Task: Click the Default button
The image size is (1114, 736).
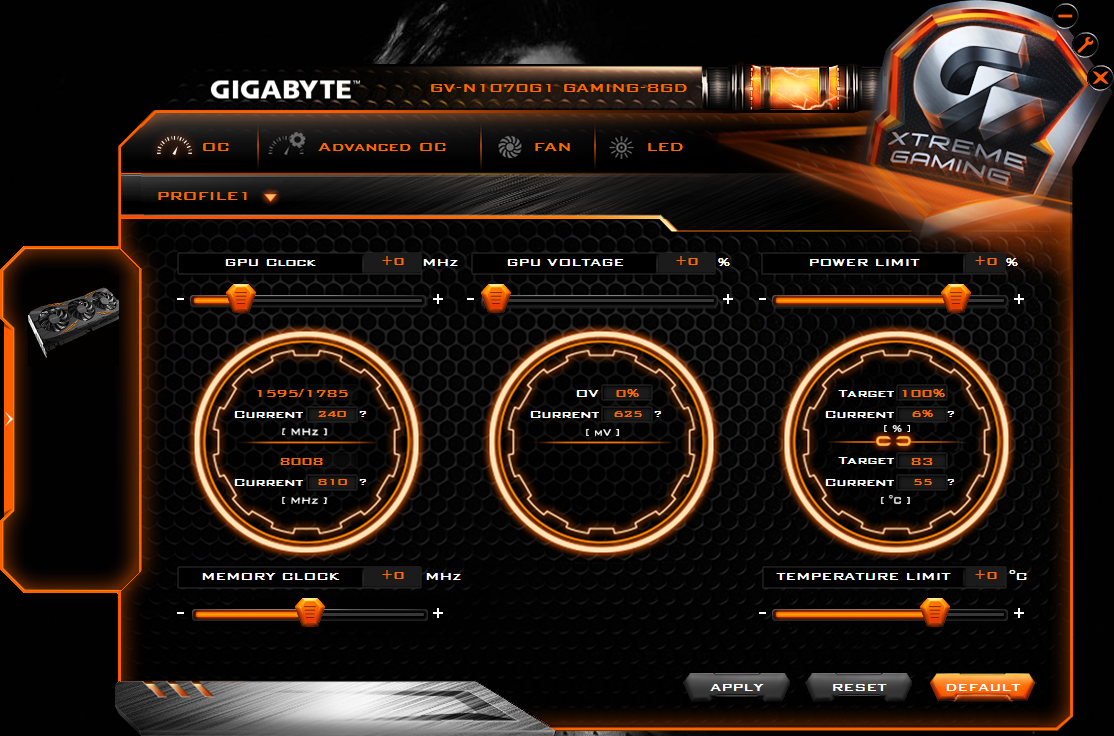Action: (x=983, y=687)
